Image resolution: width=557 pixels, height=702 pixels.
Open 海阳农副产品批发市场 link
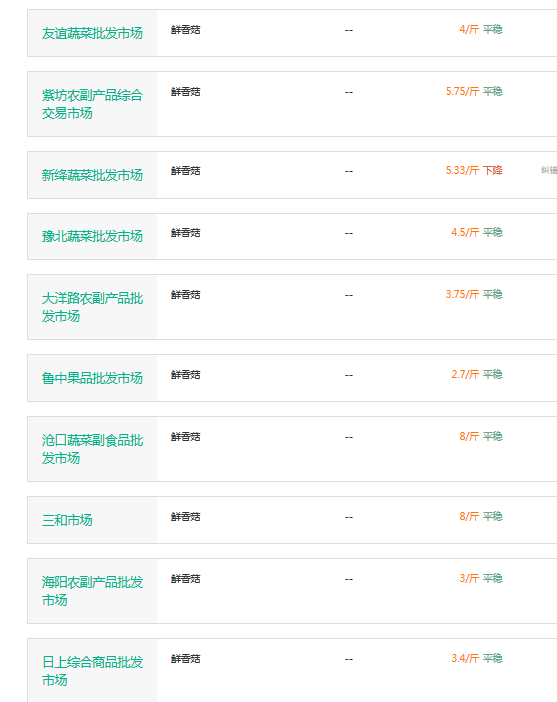click(x=92, y=591)
